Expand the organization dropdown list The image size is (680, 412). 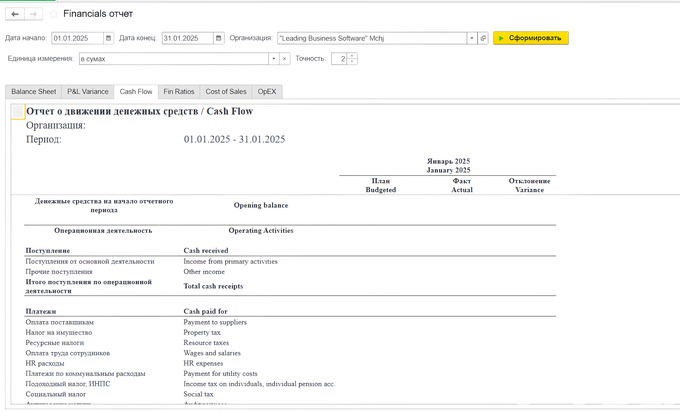[x=471, y=38]
